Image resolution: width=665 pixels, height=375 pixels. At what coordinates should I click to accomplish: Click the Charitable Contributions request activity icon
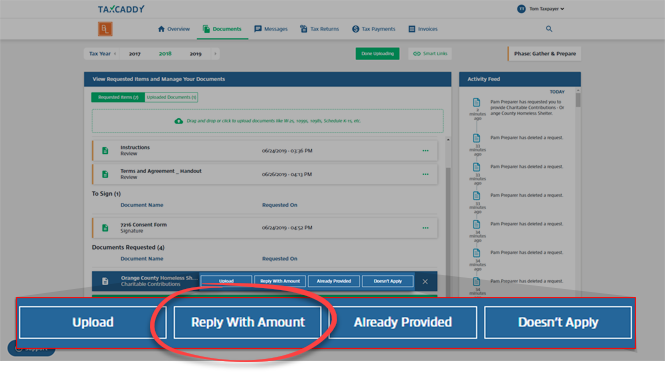pos(476,103)
